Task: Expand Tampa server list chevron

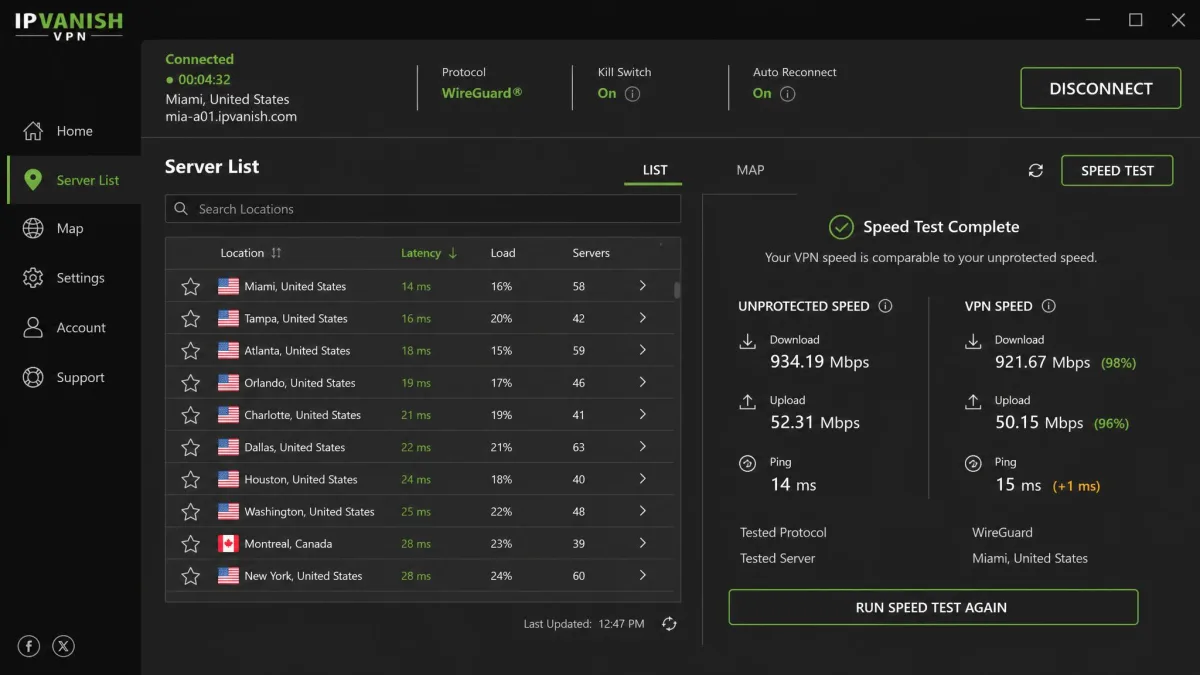Action: 642,318
